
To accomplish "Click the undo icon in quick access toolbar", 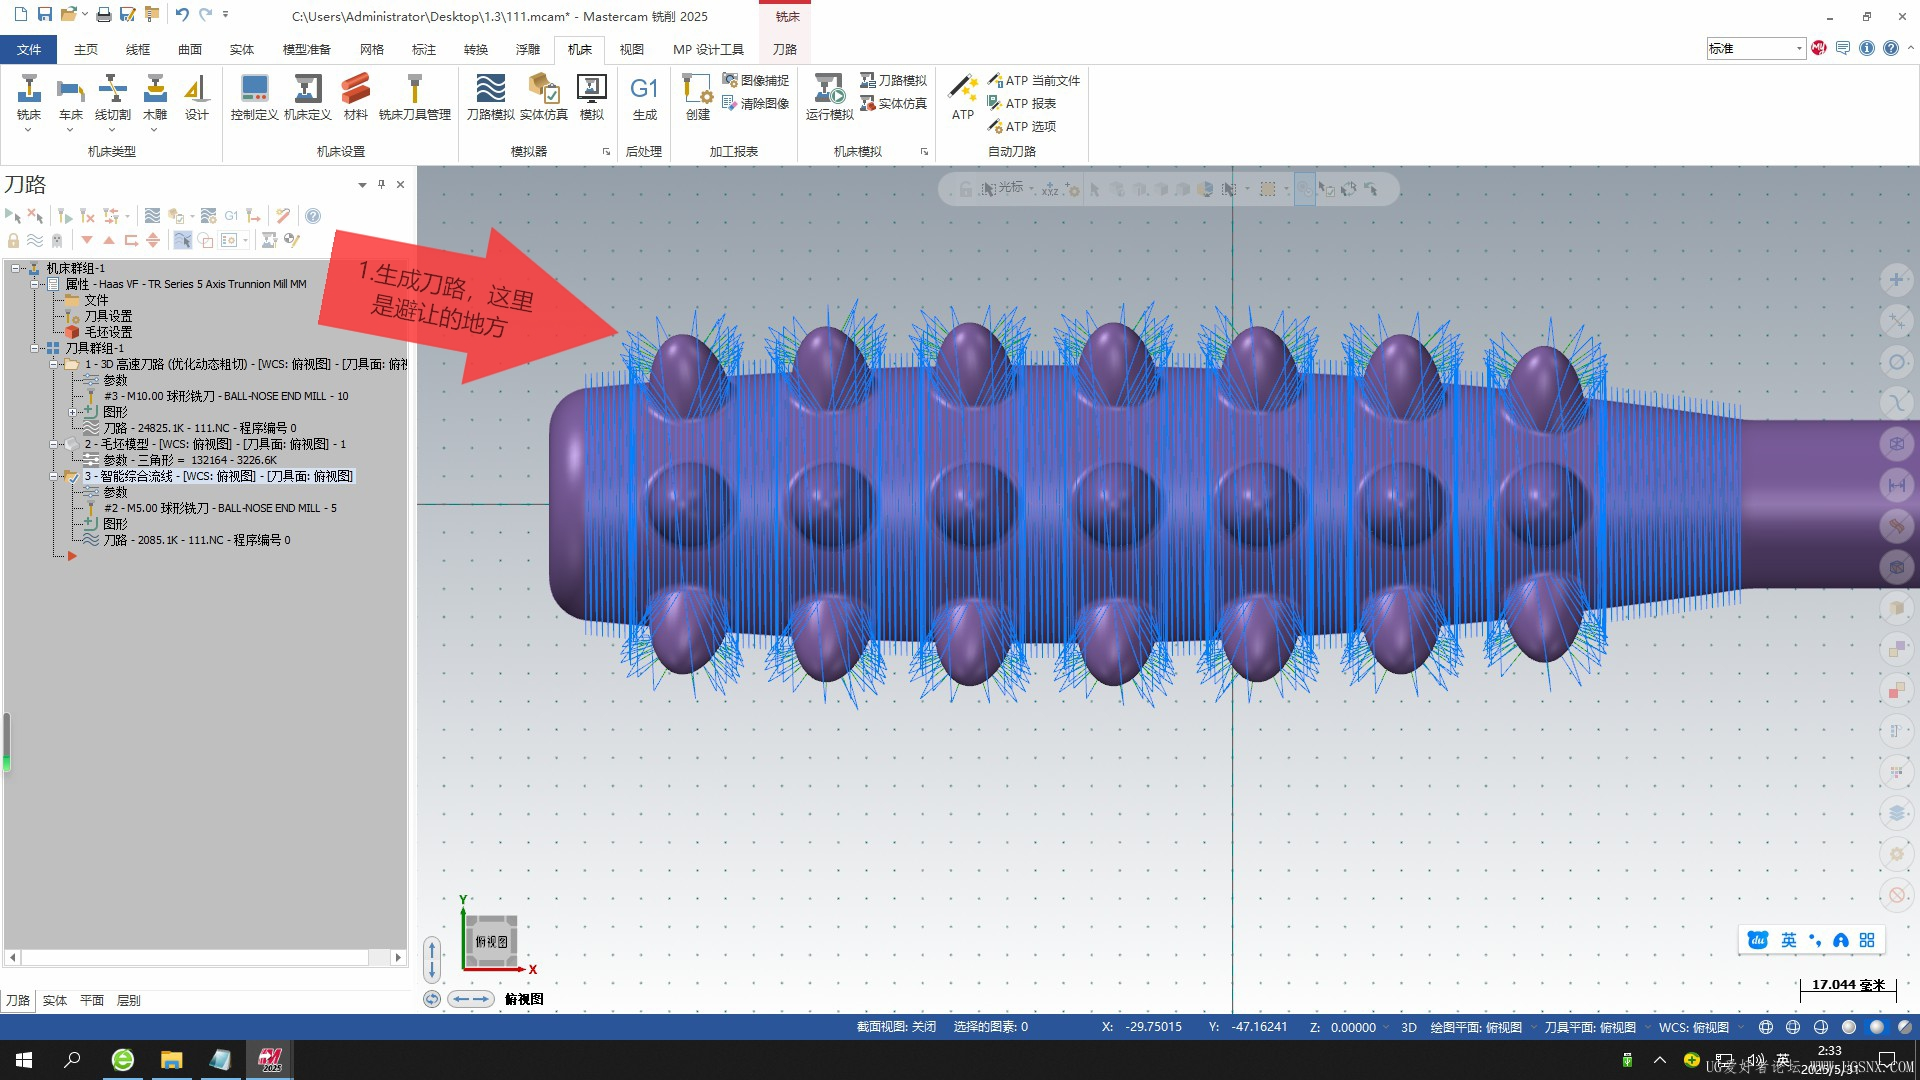I will coord(182,15).
